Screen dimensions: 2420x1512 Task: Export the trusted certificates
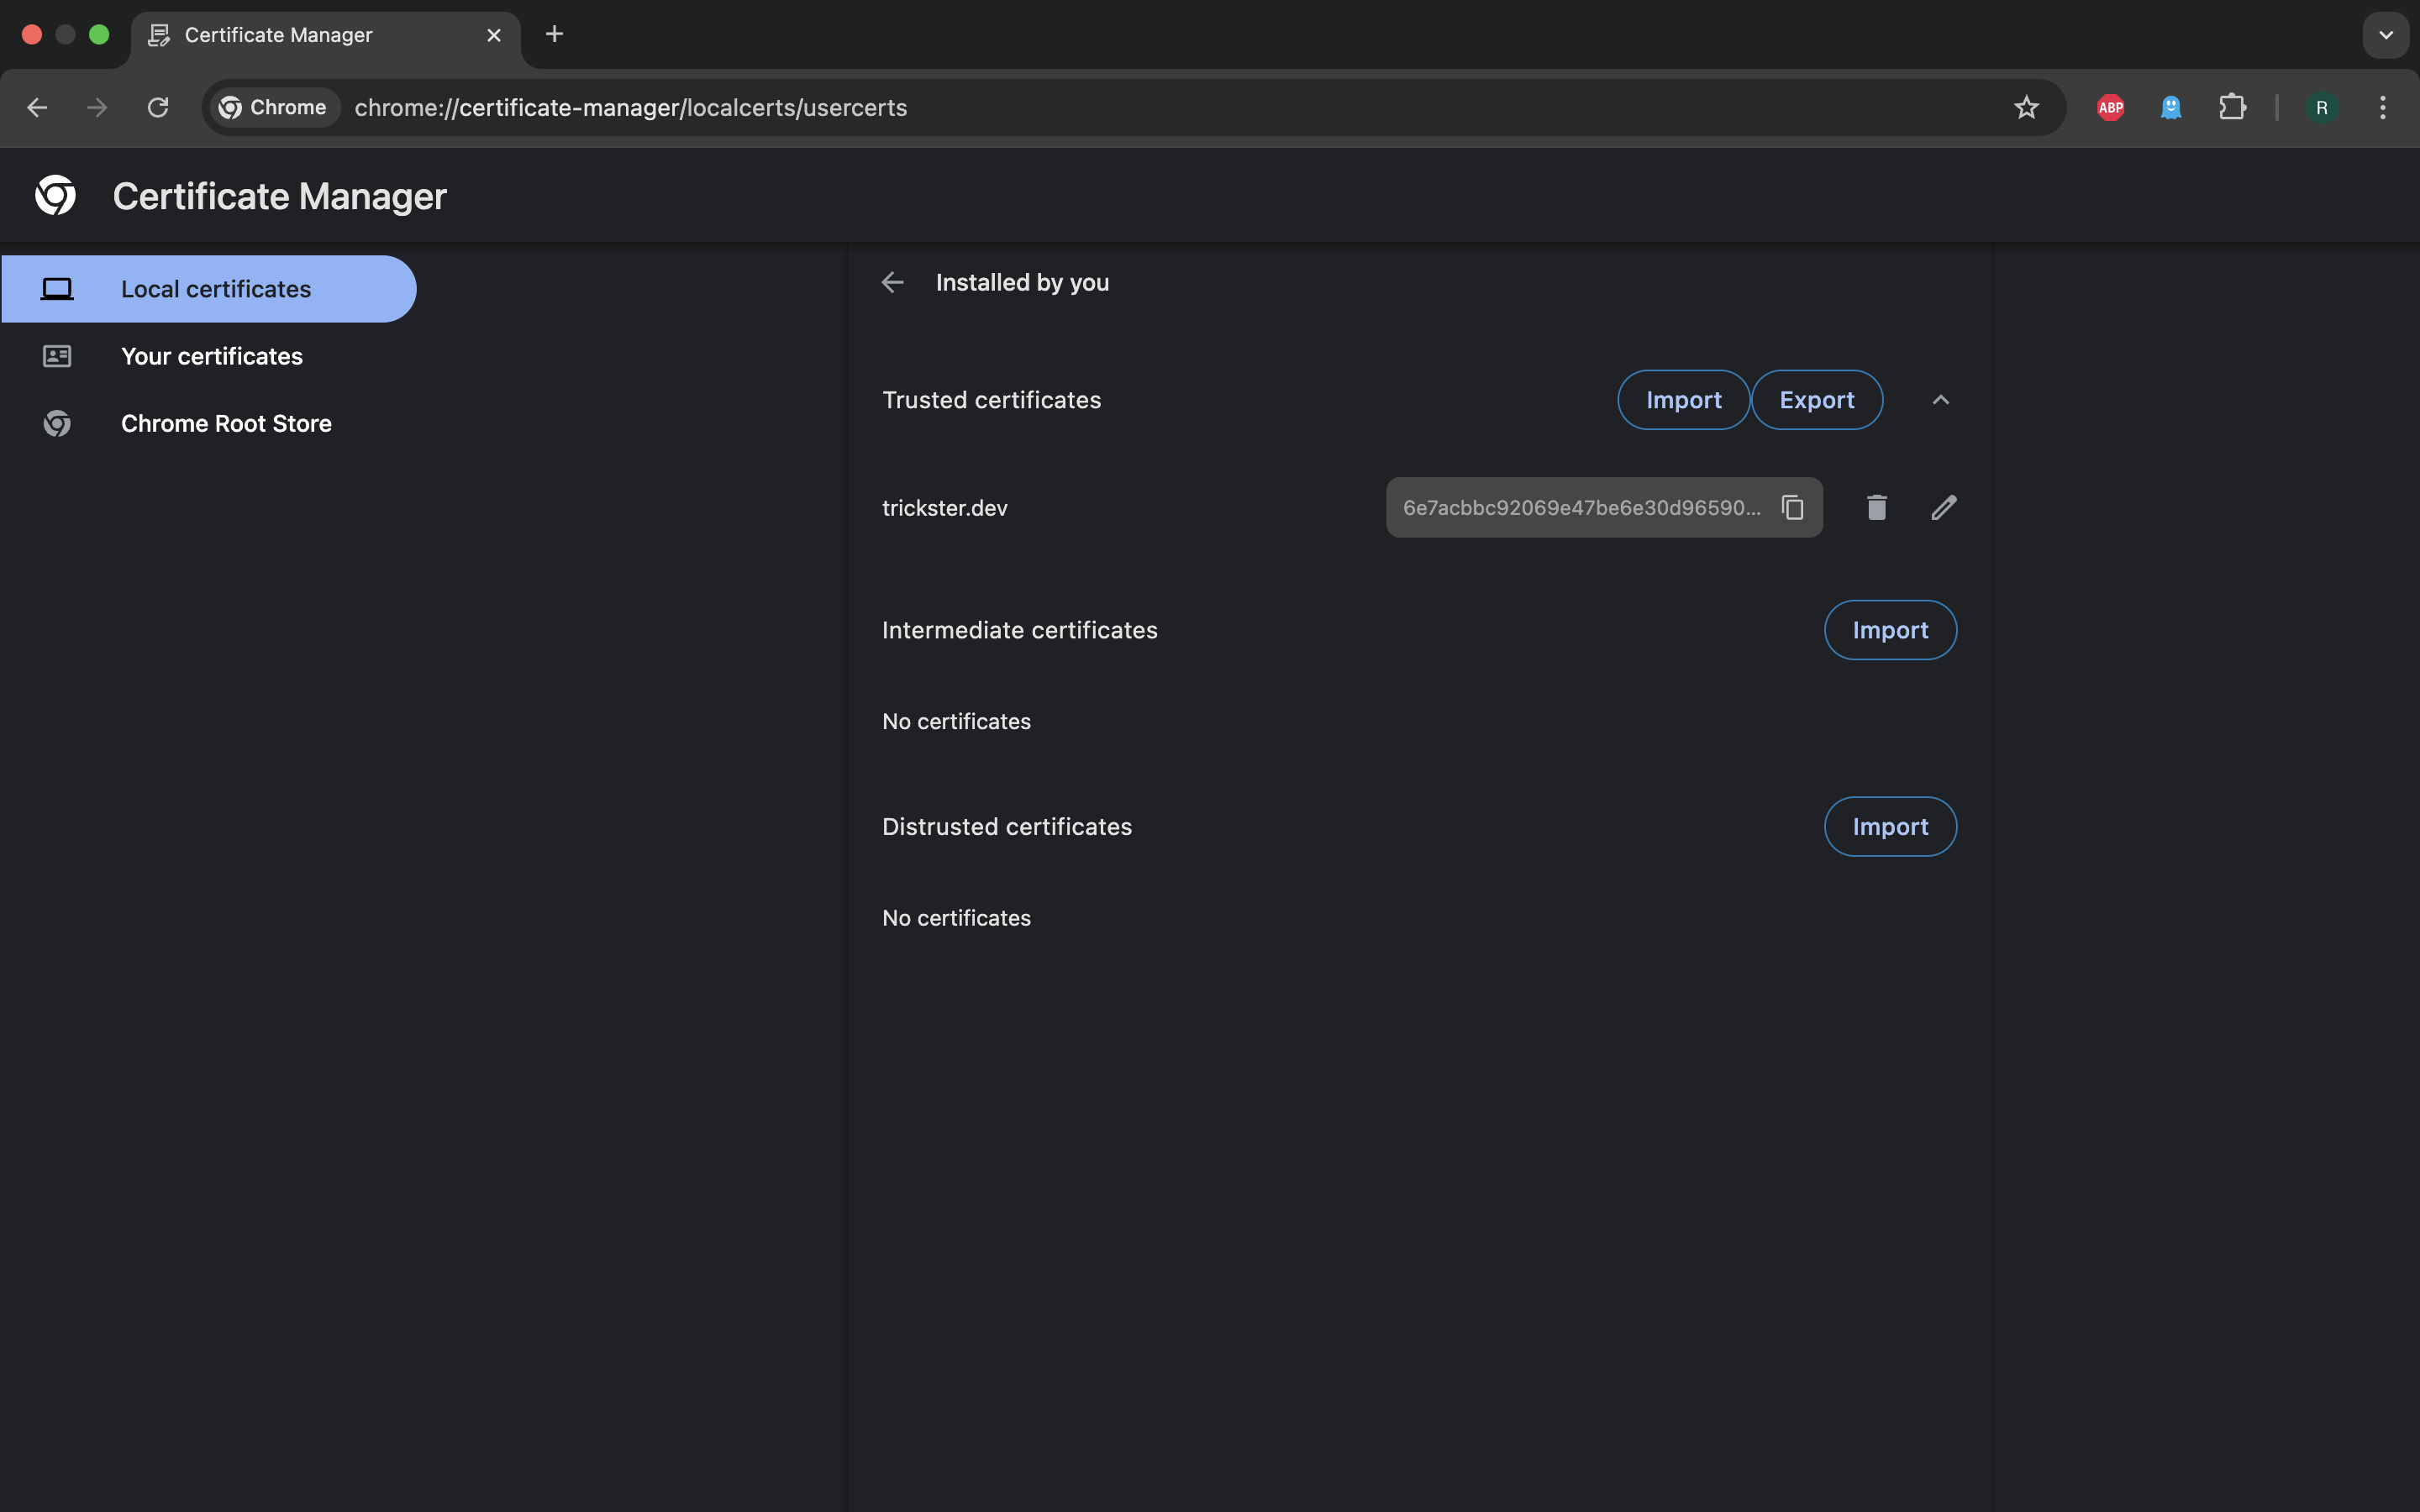pos(1816,400)
